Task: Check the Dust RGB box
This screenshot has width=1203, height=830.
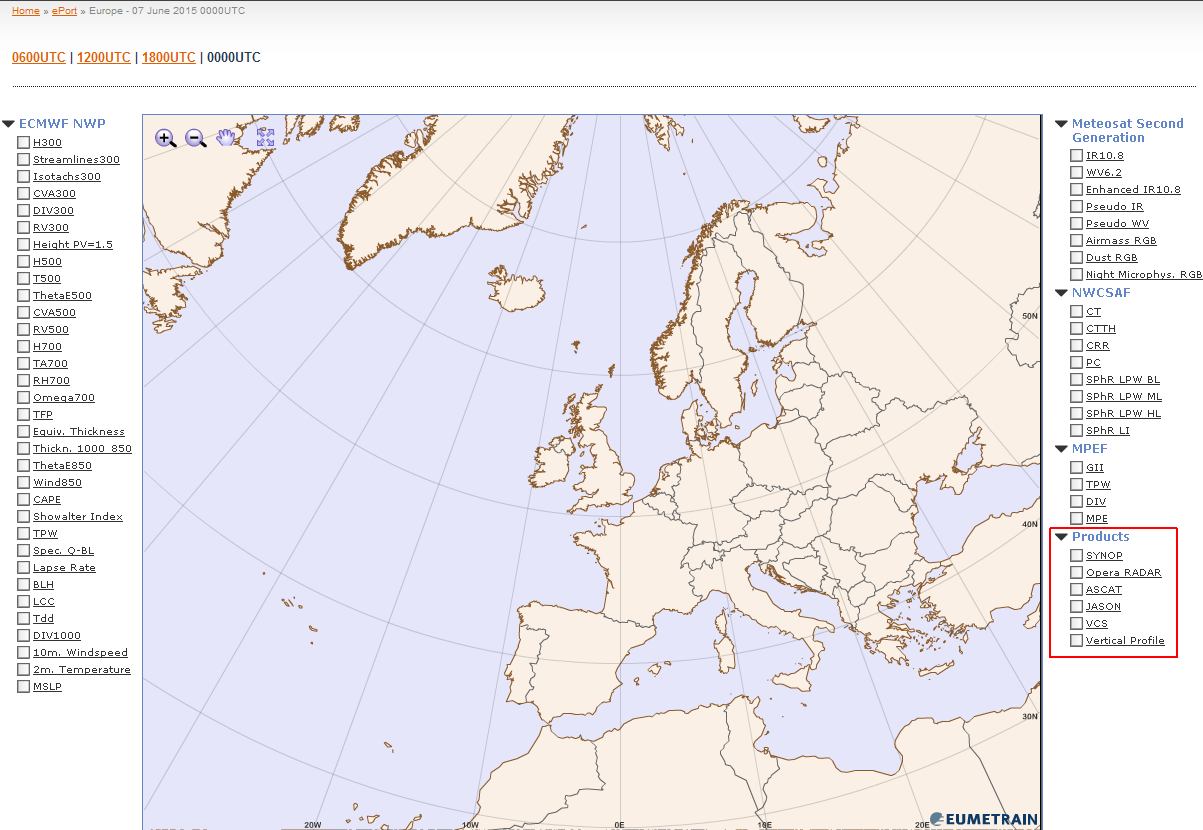Action: [x=1076, y=257]
